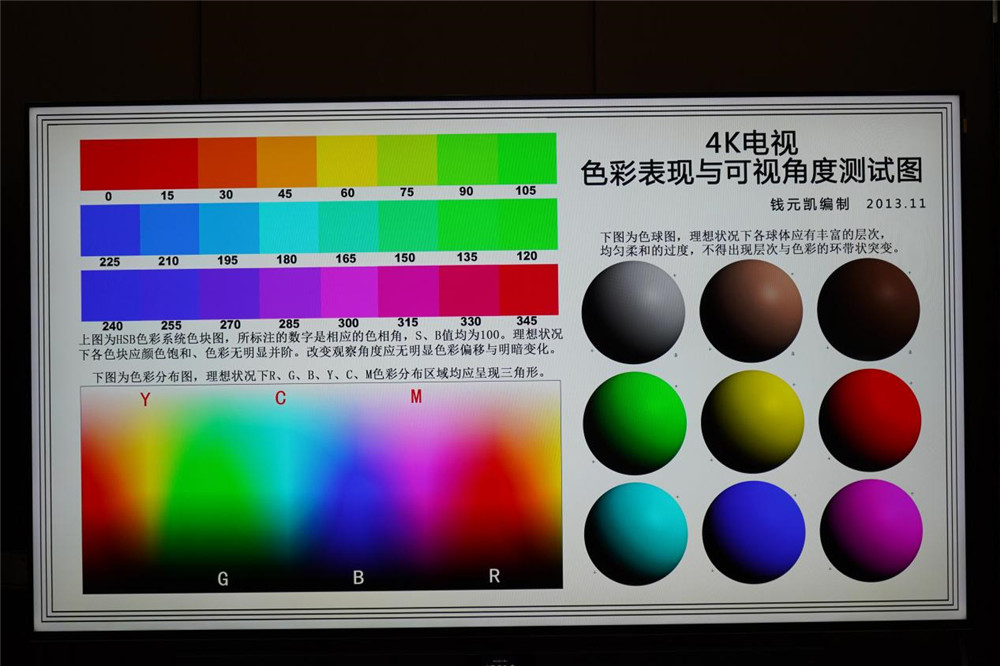Click the cyan sphere in the bottom row

[637, 531]
